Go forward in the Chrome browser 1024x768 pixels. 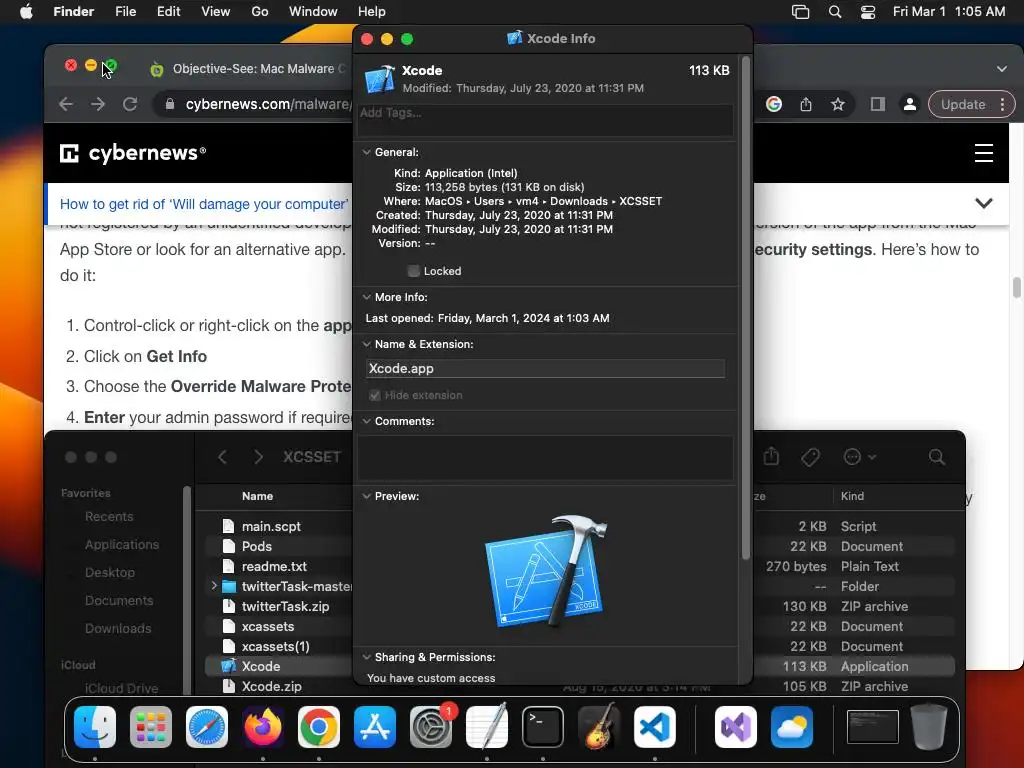[x=98, y=104]
